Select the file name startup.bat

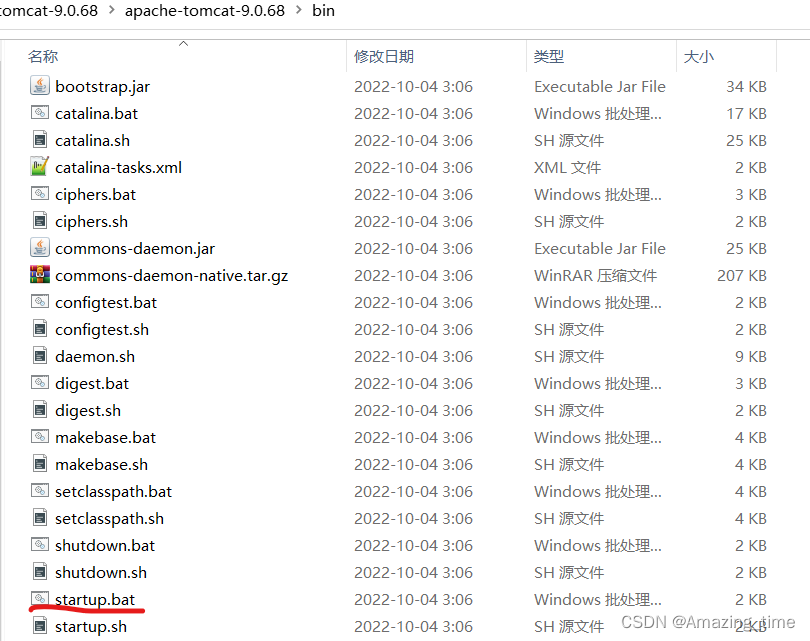[95, 599]
